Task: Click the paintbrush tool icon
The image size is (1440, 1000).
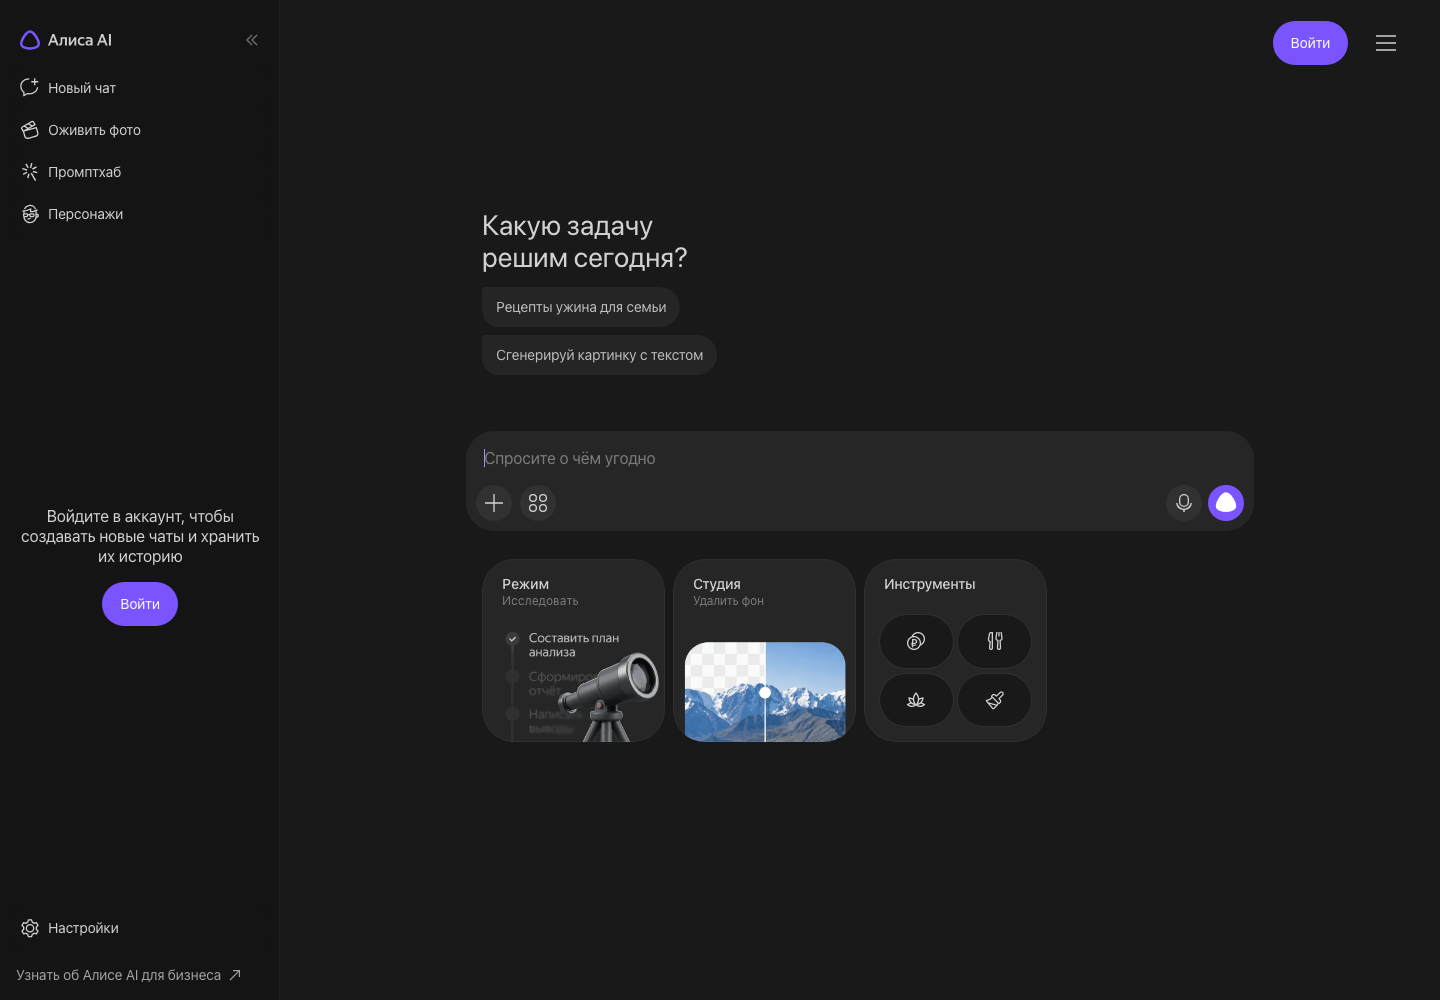Action: click(995, 700)
